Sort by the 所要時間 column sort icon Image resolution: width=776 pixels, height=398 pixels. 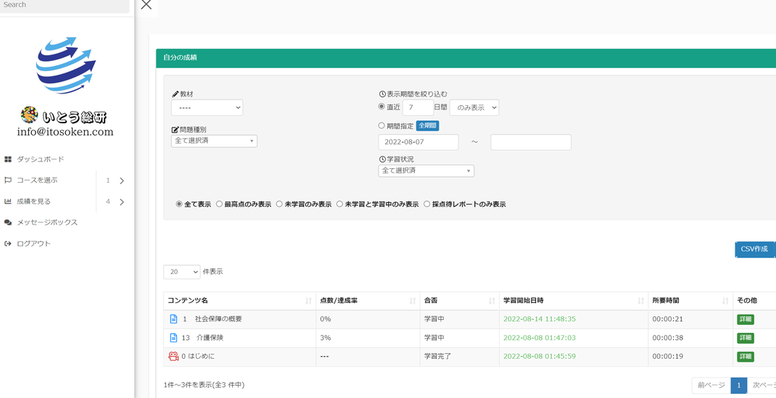(x=726, y=301)
